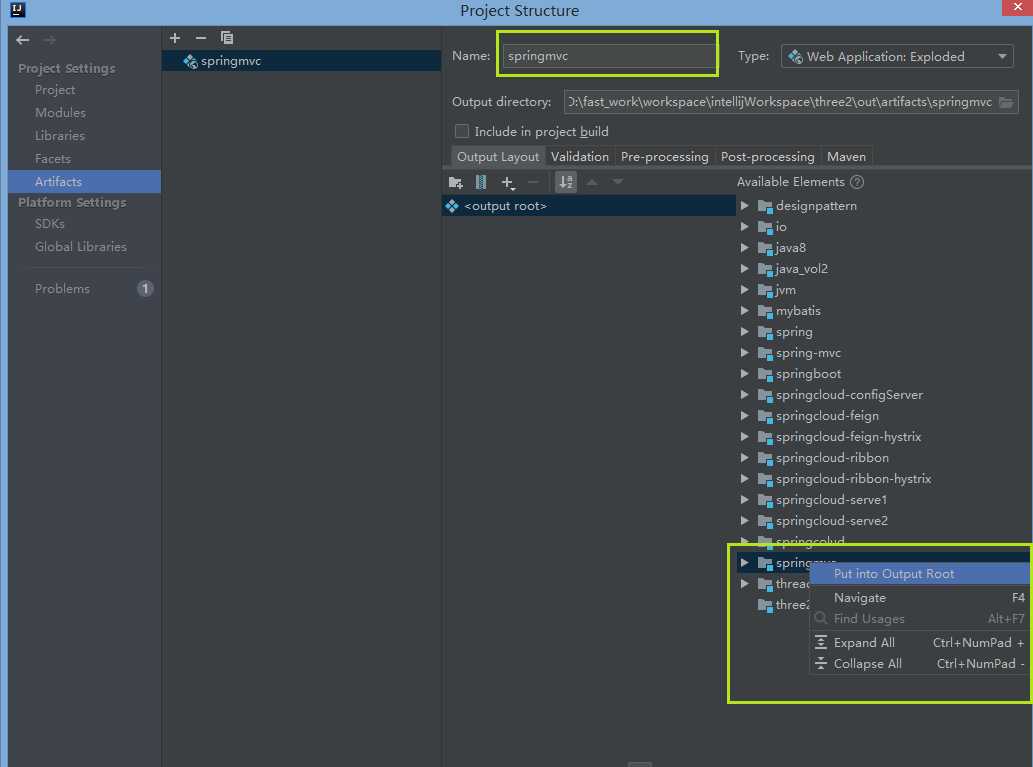Remove element from output layout
The height and width of the screenshot is (767, 1033).
click(534, 182)
